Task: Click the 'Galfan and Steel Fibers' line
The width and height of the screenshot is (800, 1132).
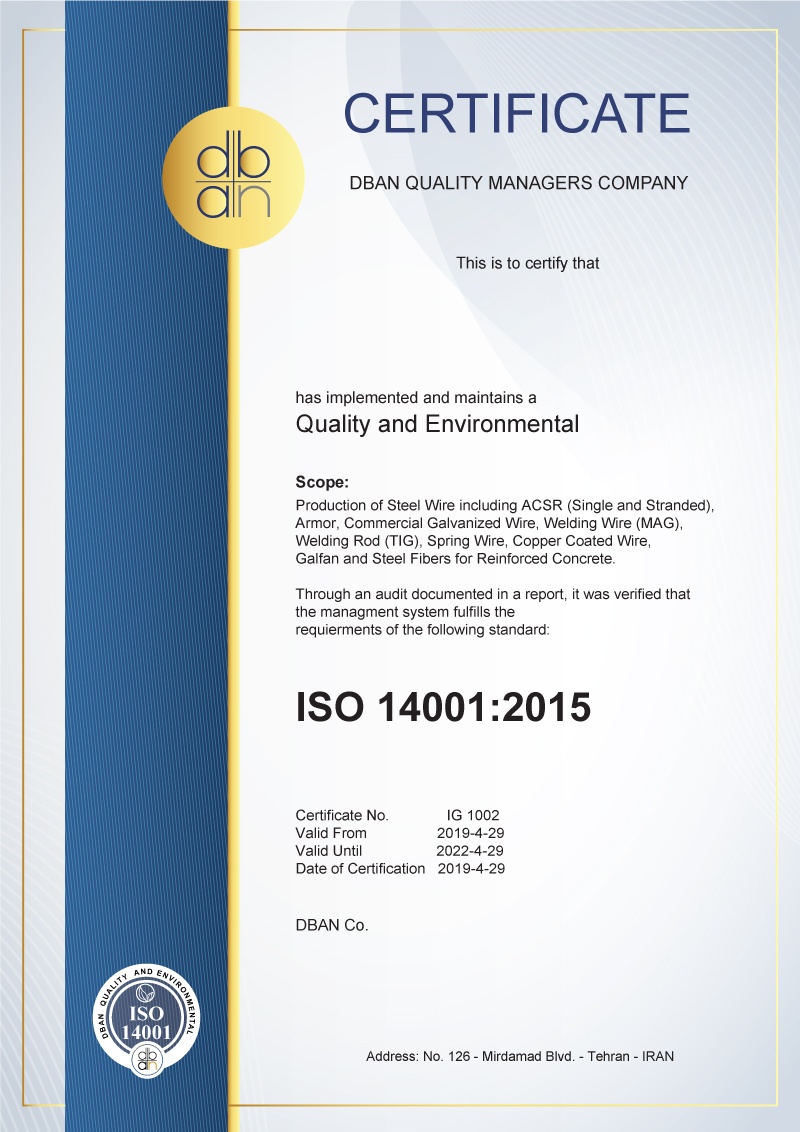Action: coord(456,559)
